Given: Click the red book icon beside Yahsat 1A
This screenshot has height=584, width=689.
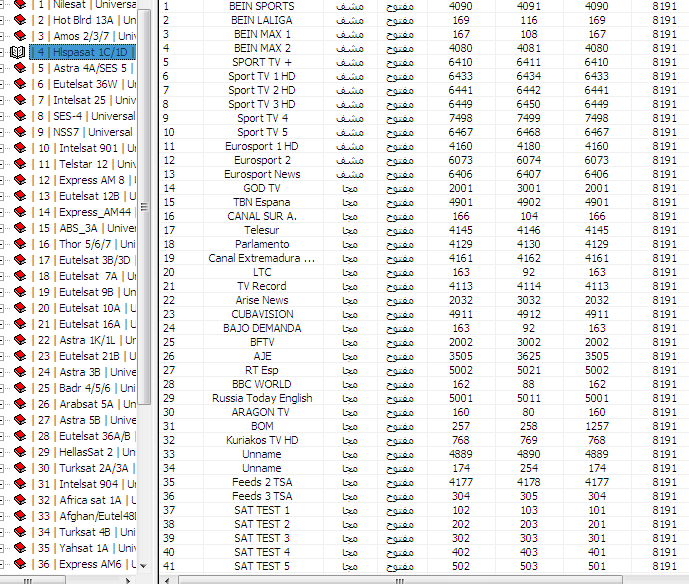Looking at the screenshot, I should [20, 548].
